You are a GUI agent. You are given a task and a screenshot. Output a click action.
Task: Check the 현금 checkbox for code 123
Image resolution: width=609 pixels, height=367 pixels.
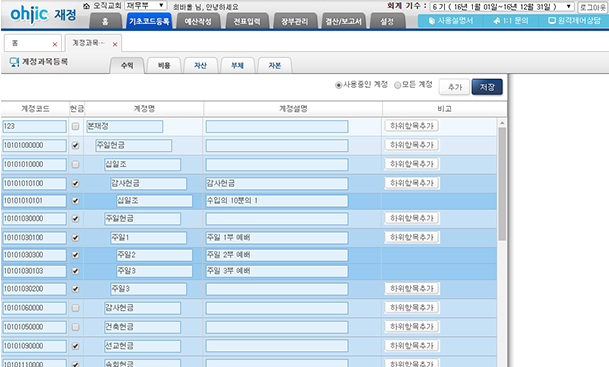[x=75, y=126]
